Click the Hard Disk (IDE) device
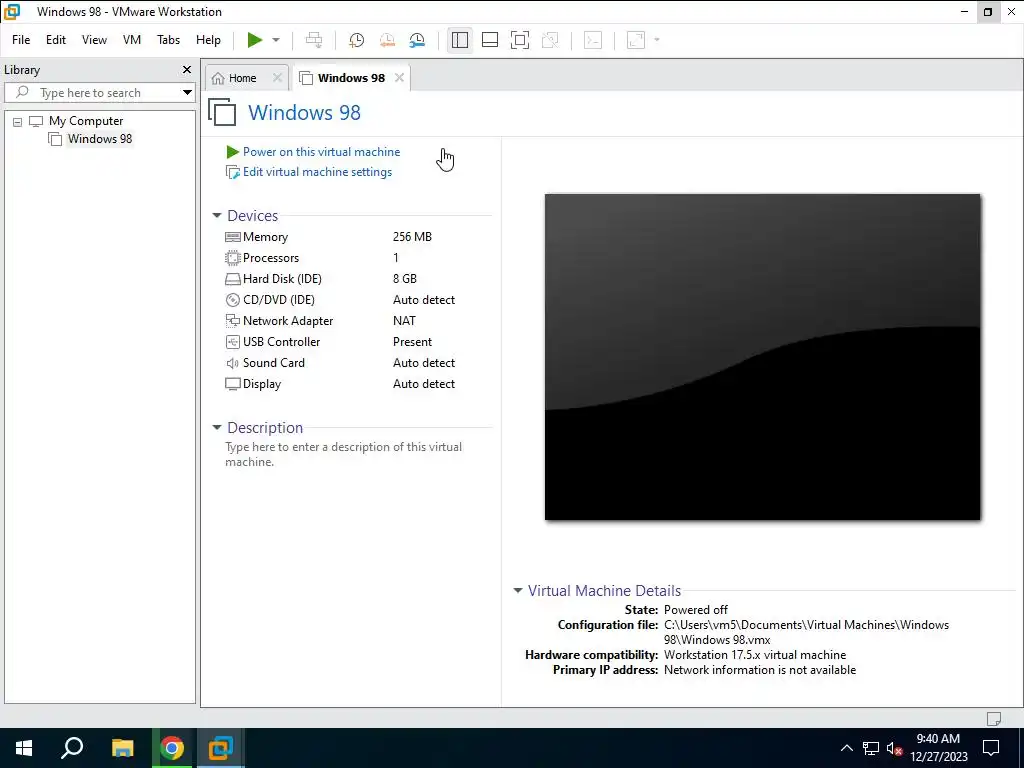Screen dimensions: 1024x768 coord(340,279)
